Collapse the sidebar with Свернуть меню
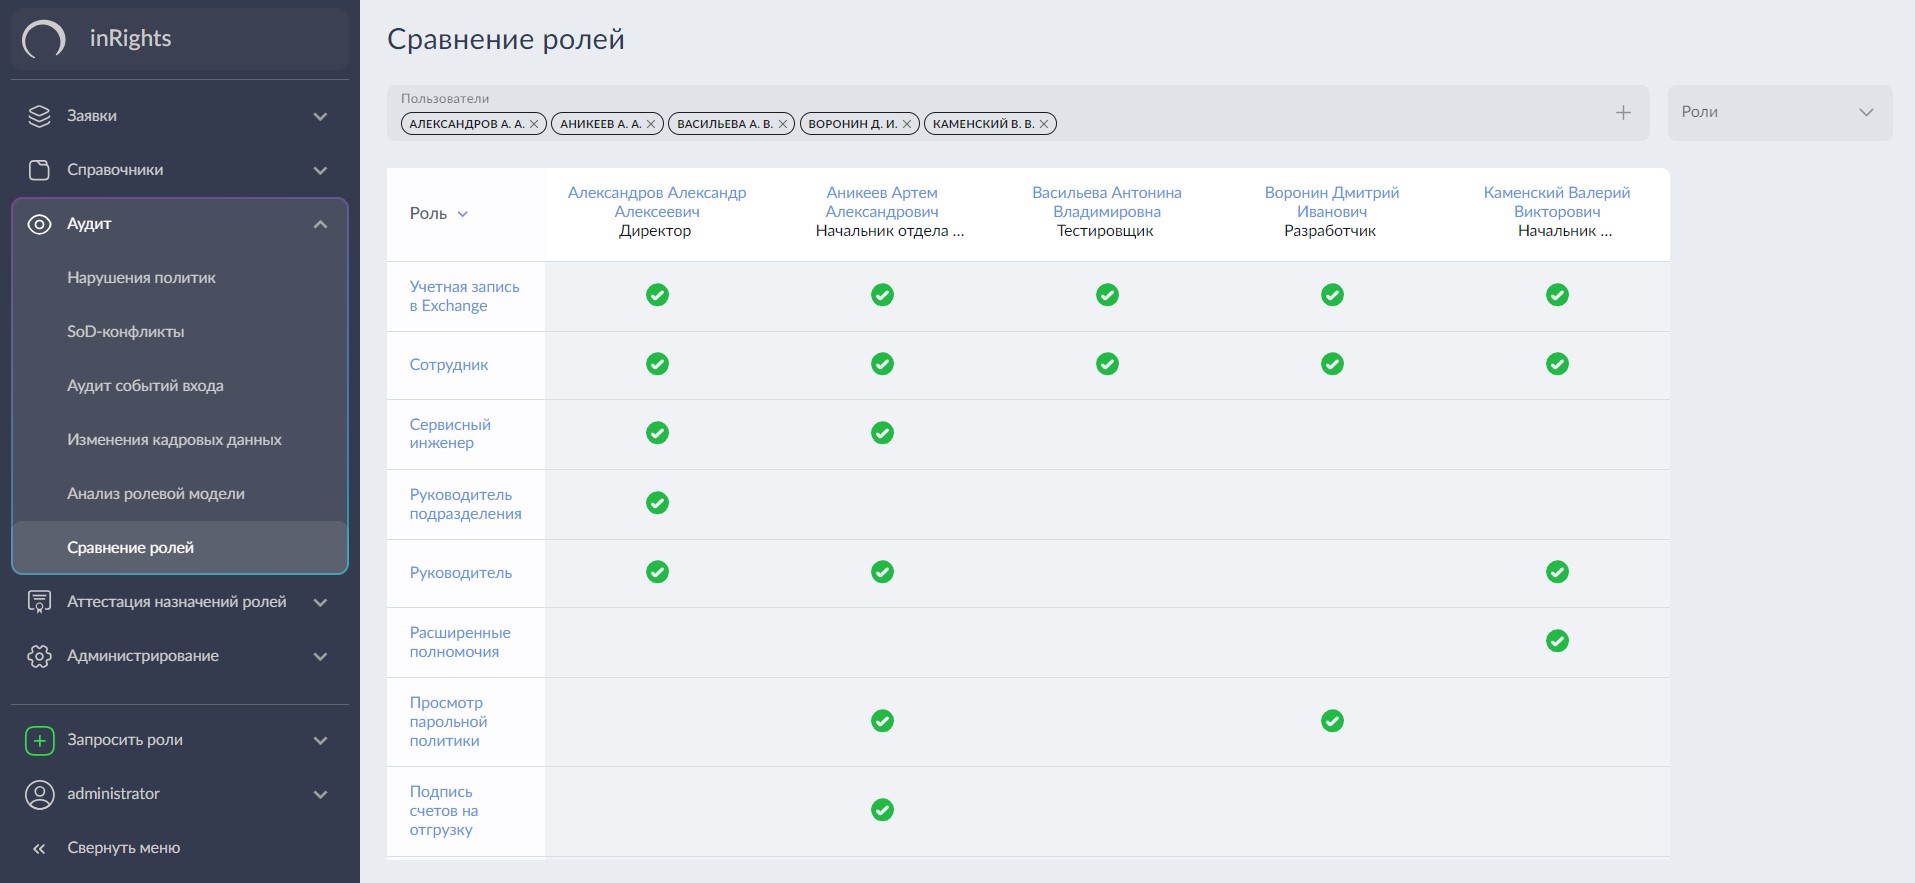The image size is (1915, 883). 123,848
